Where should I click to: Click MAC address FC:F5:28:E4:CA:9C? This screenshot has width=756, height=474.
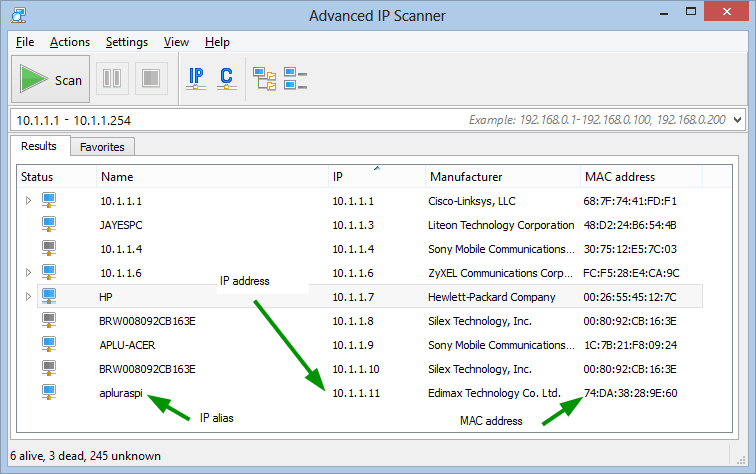[x=631, y=273]
